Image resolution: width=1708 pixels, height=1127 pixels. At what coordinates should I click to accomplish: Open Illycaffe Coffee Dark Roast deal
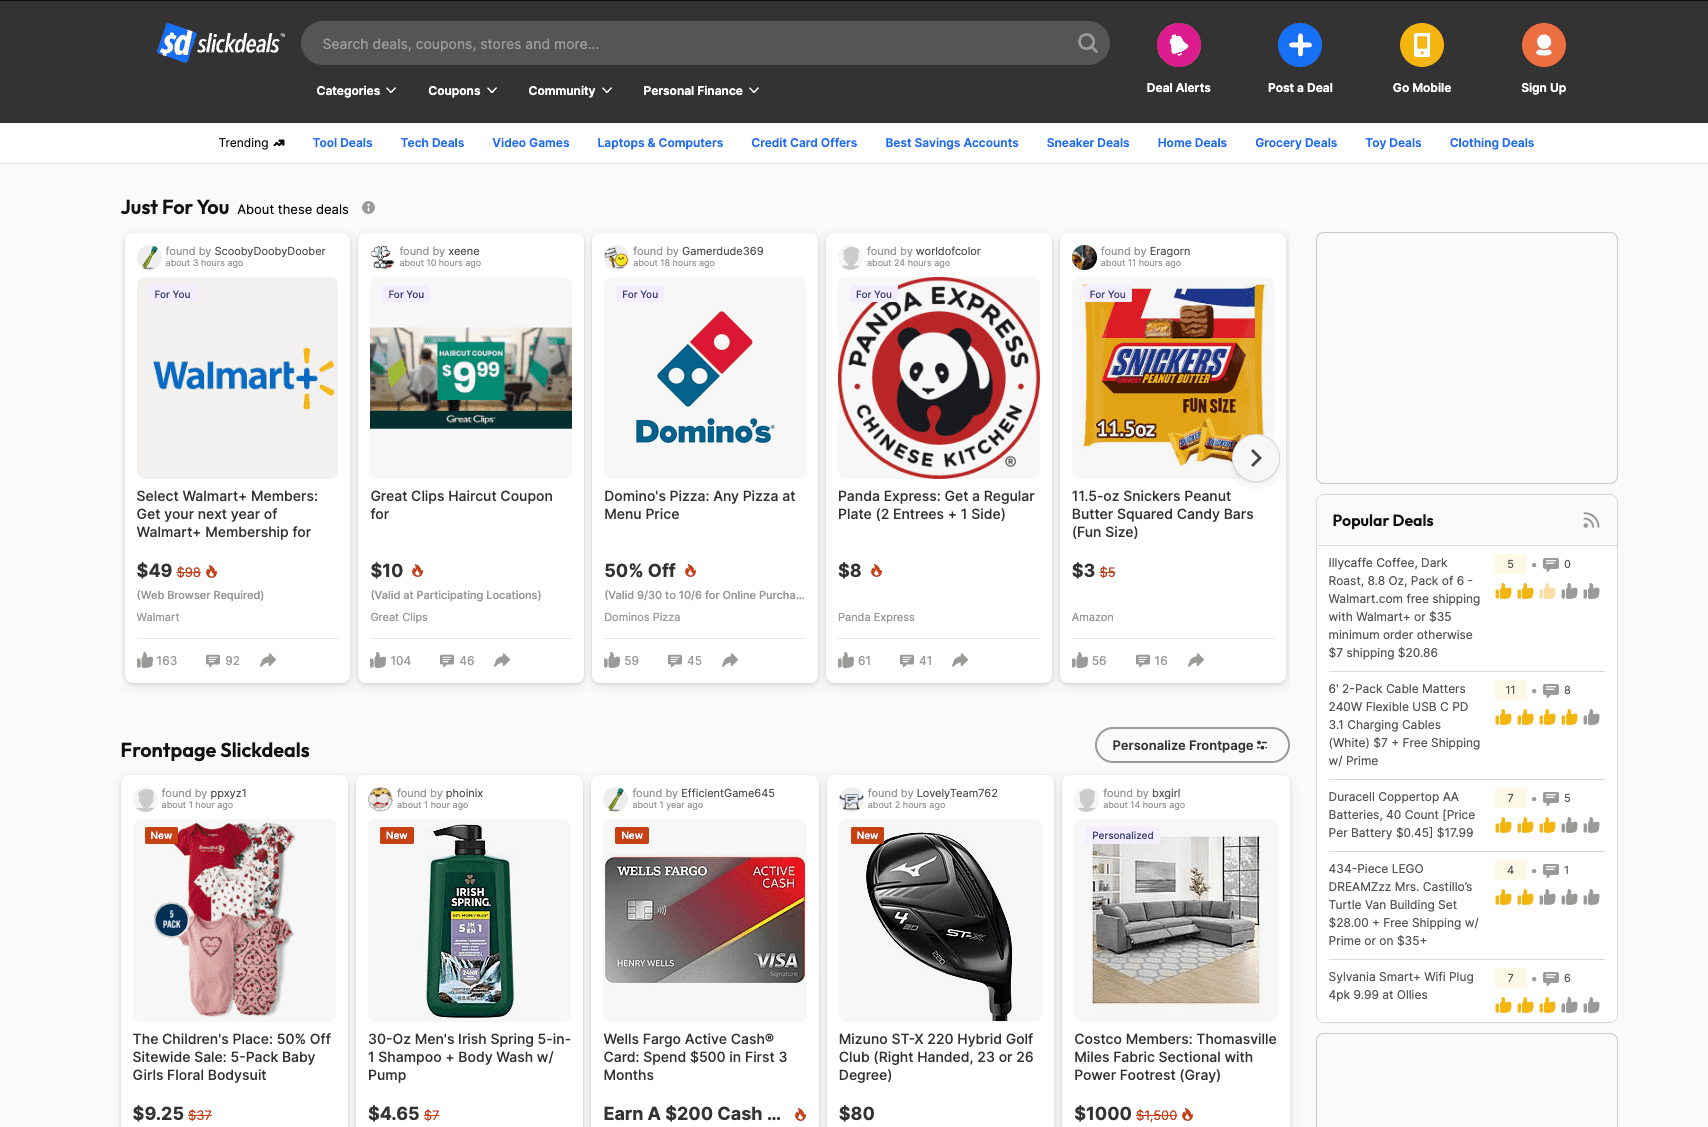(1404, 608)
